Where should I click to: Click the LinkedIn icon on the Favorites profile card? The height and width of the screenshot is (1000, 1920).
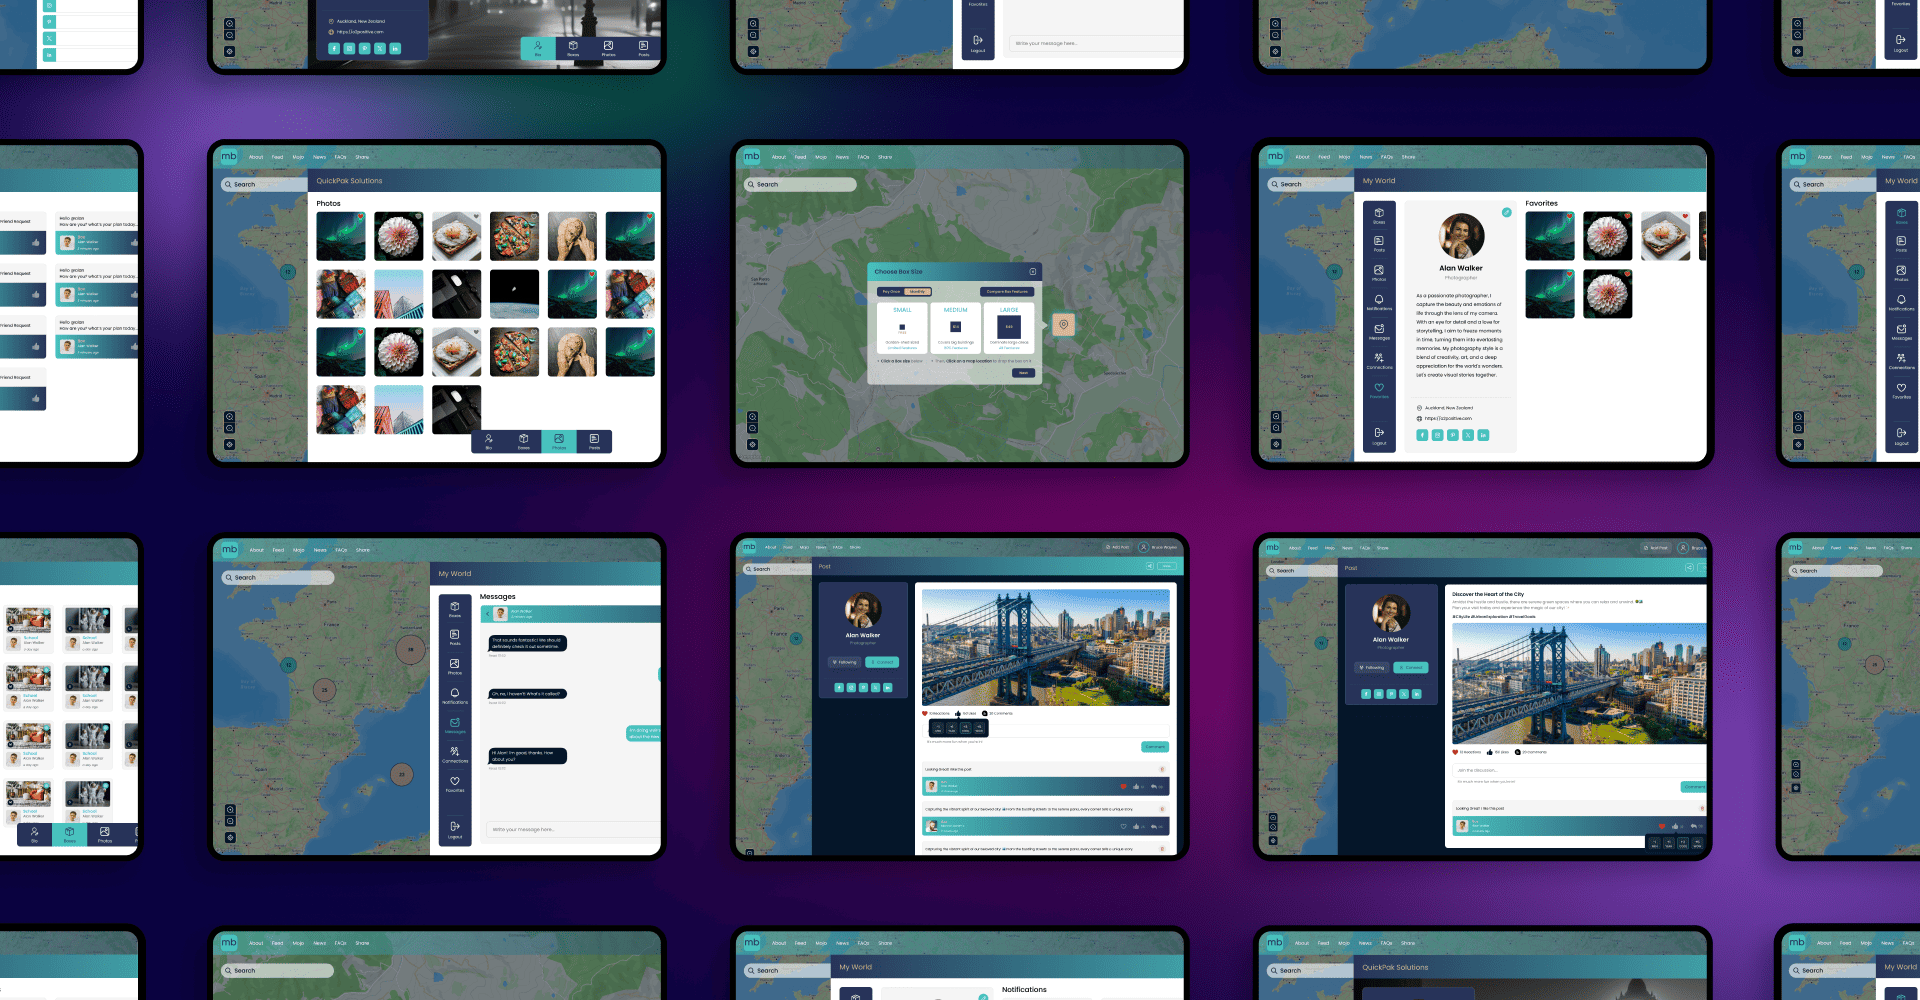1483,435
